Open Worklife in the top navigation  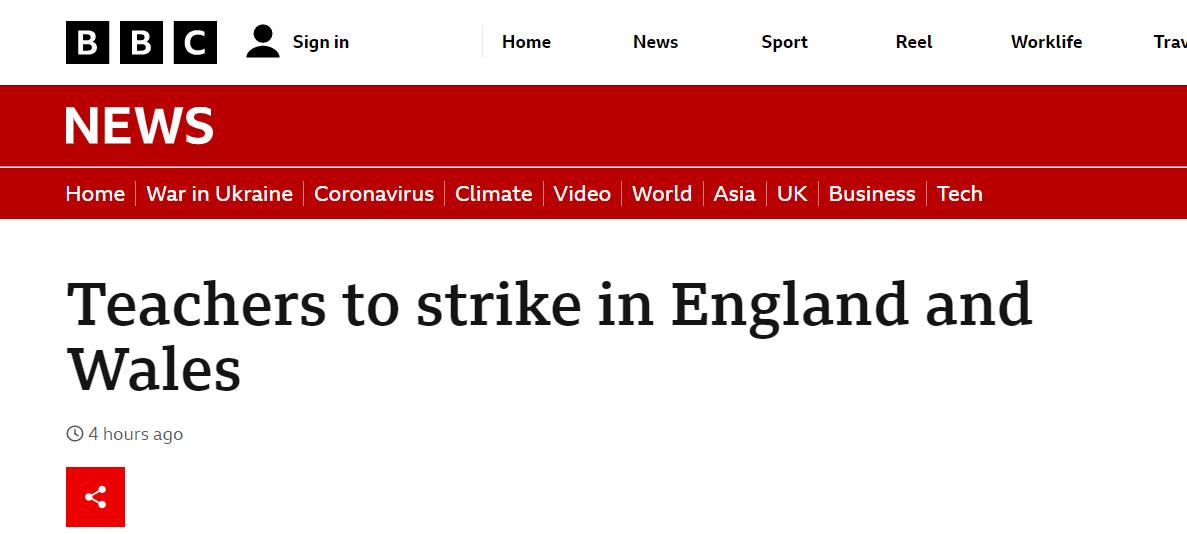(1046, 42)
